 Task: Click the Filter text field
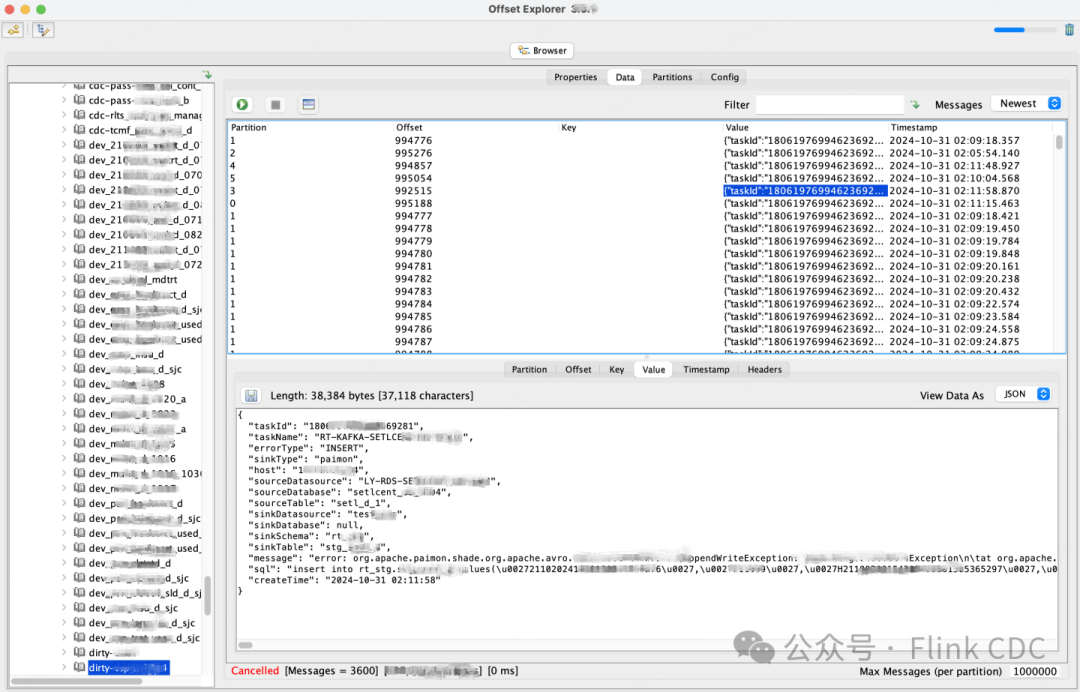pos(829,105)
